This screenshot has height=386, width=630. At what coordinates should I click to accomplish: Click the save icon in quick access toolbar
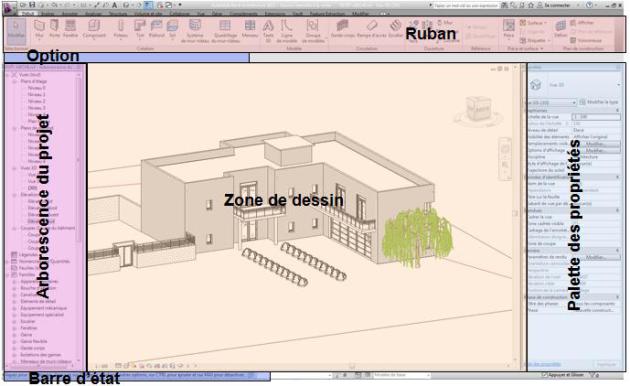(x=32, y=5)
